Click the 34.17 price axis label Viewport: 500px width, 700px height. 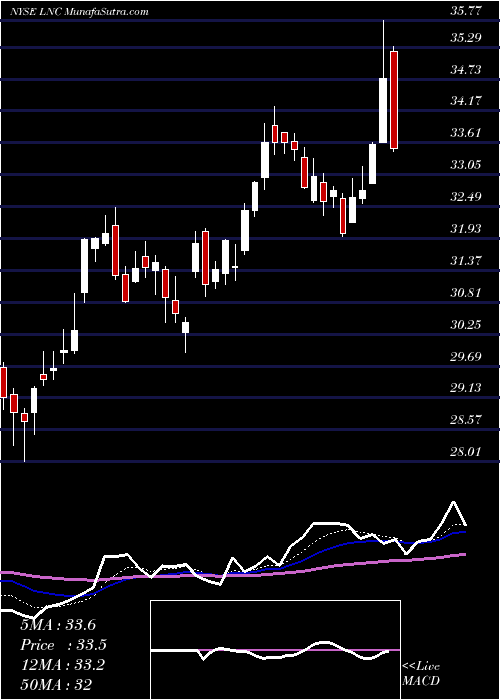click(x=465, y=101)
